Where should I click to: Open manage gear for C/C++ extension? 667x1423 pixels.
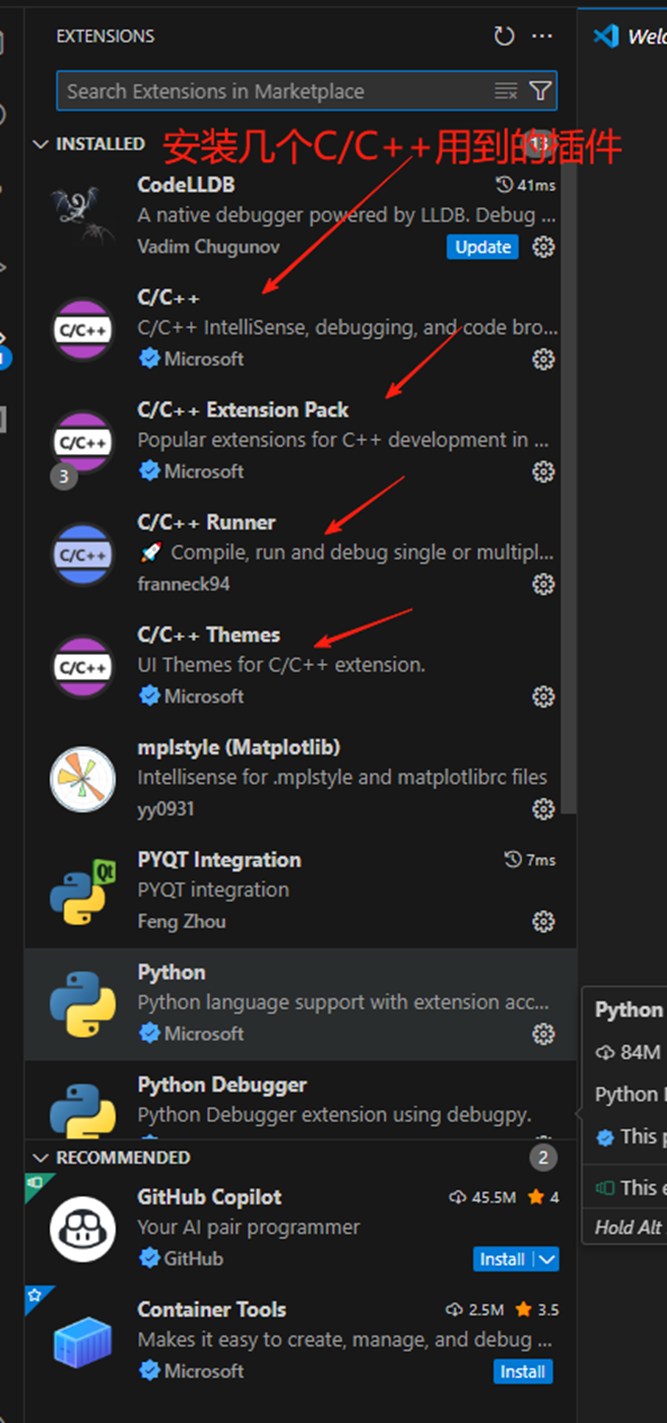tap(543, 359)
